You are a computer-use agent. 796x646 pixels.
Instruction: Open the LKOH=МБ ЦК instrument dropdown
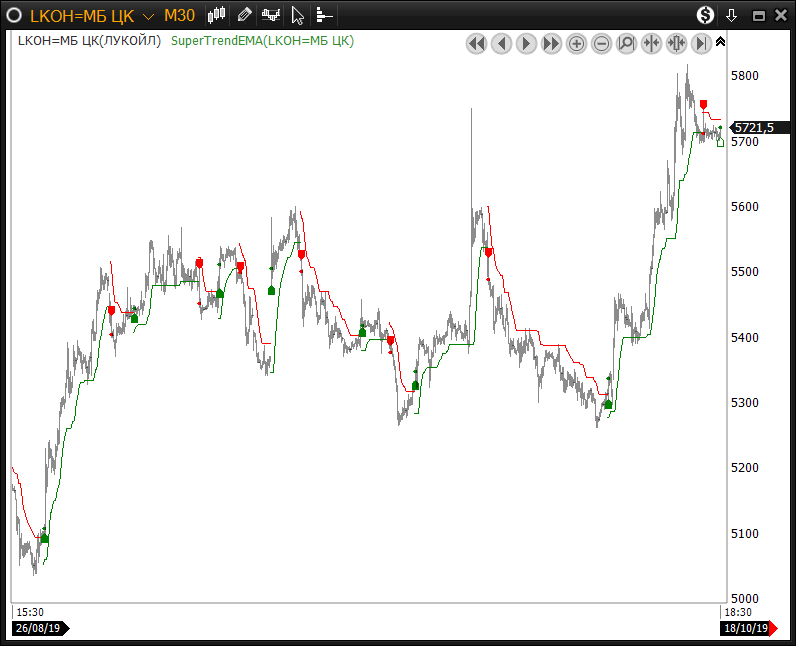pyautogui.click(x=148, y=16)
